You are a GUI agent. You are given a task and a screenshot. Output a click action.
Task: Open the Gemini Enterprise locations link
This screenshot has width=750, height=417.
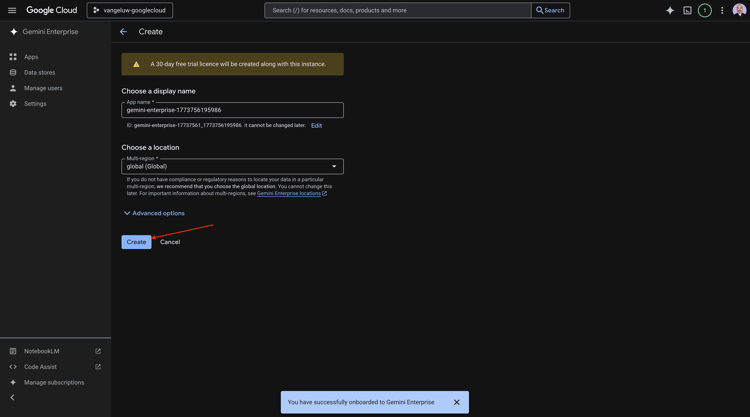coord(292,193)
